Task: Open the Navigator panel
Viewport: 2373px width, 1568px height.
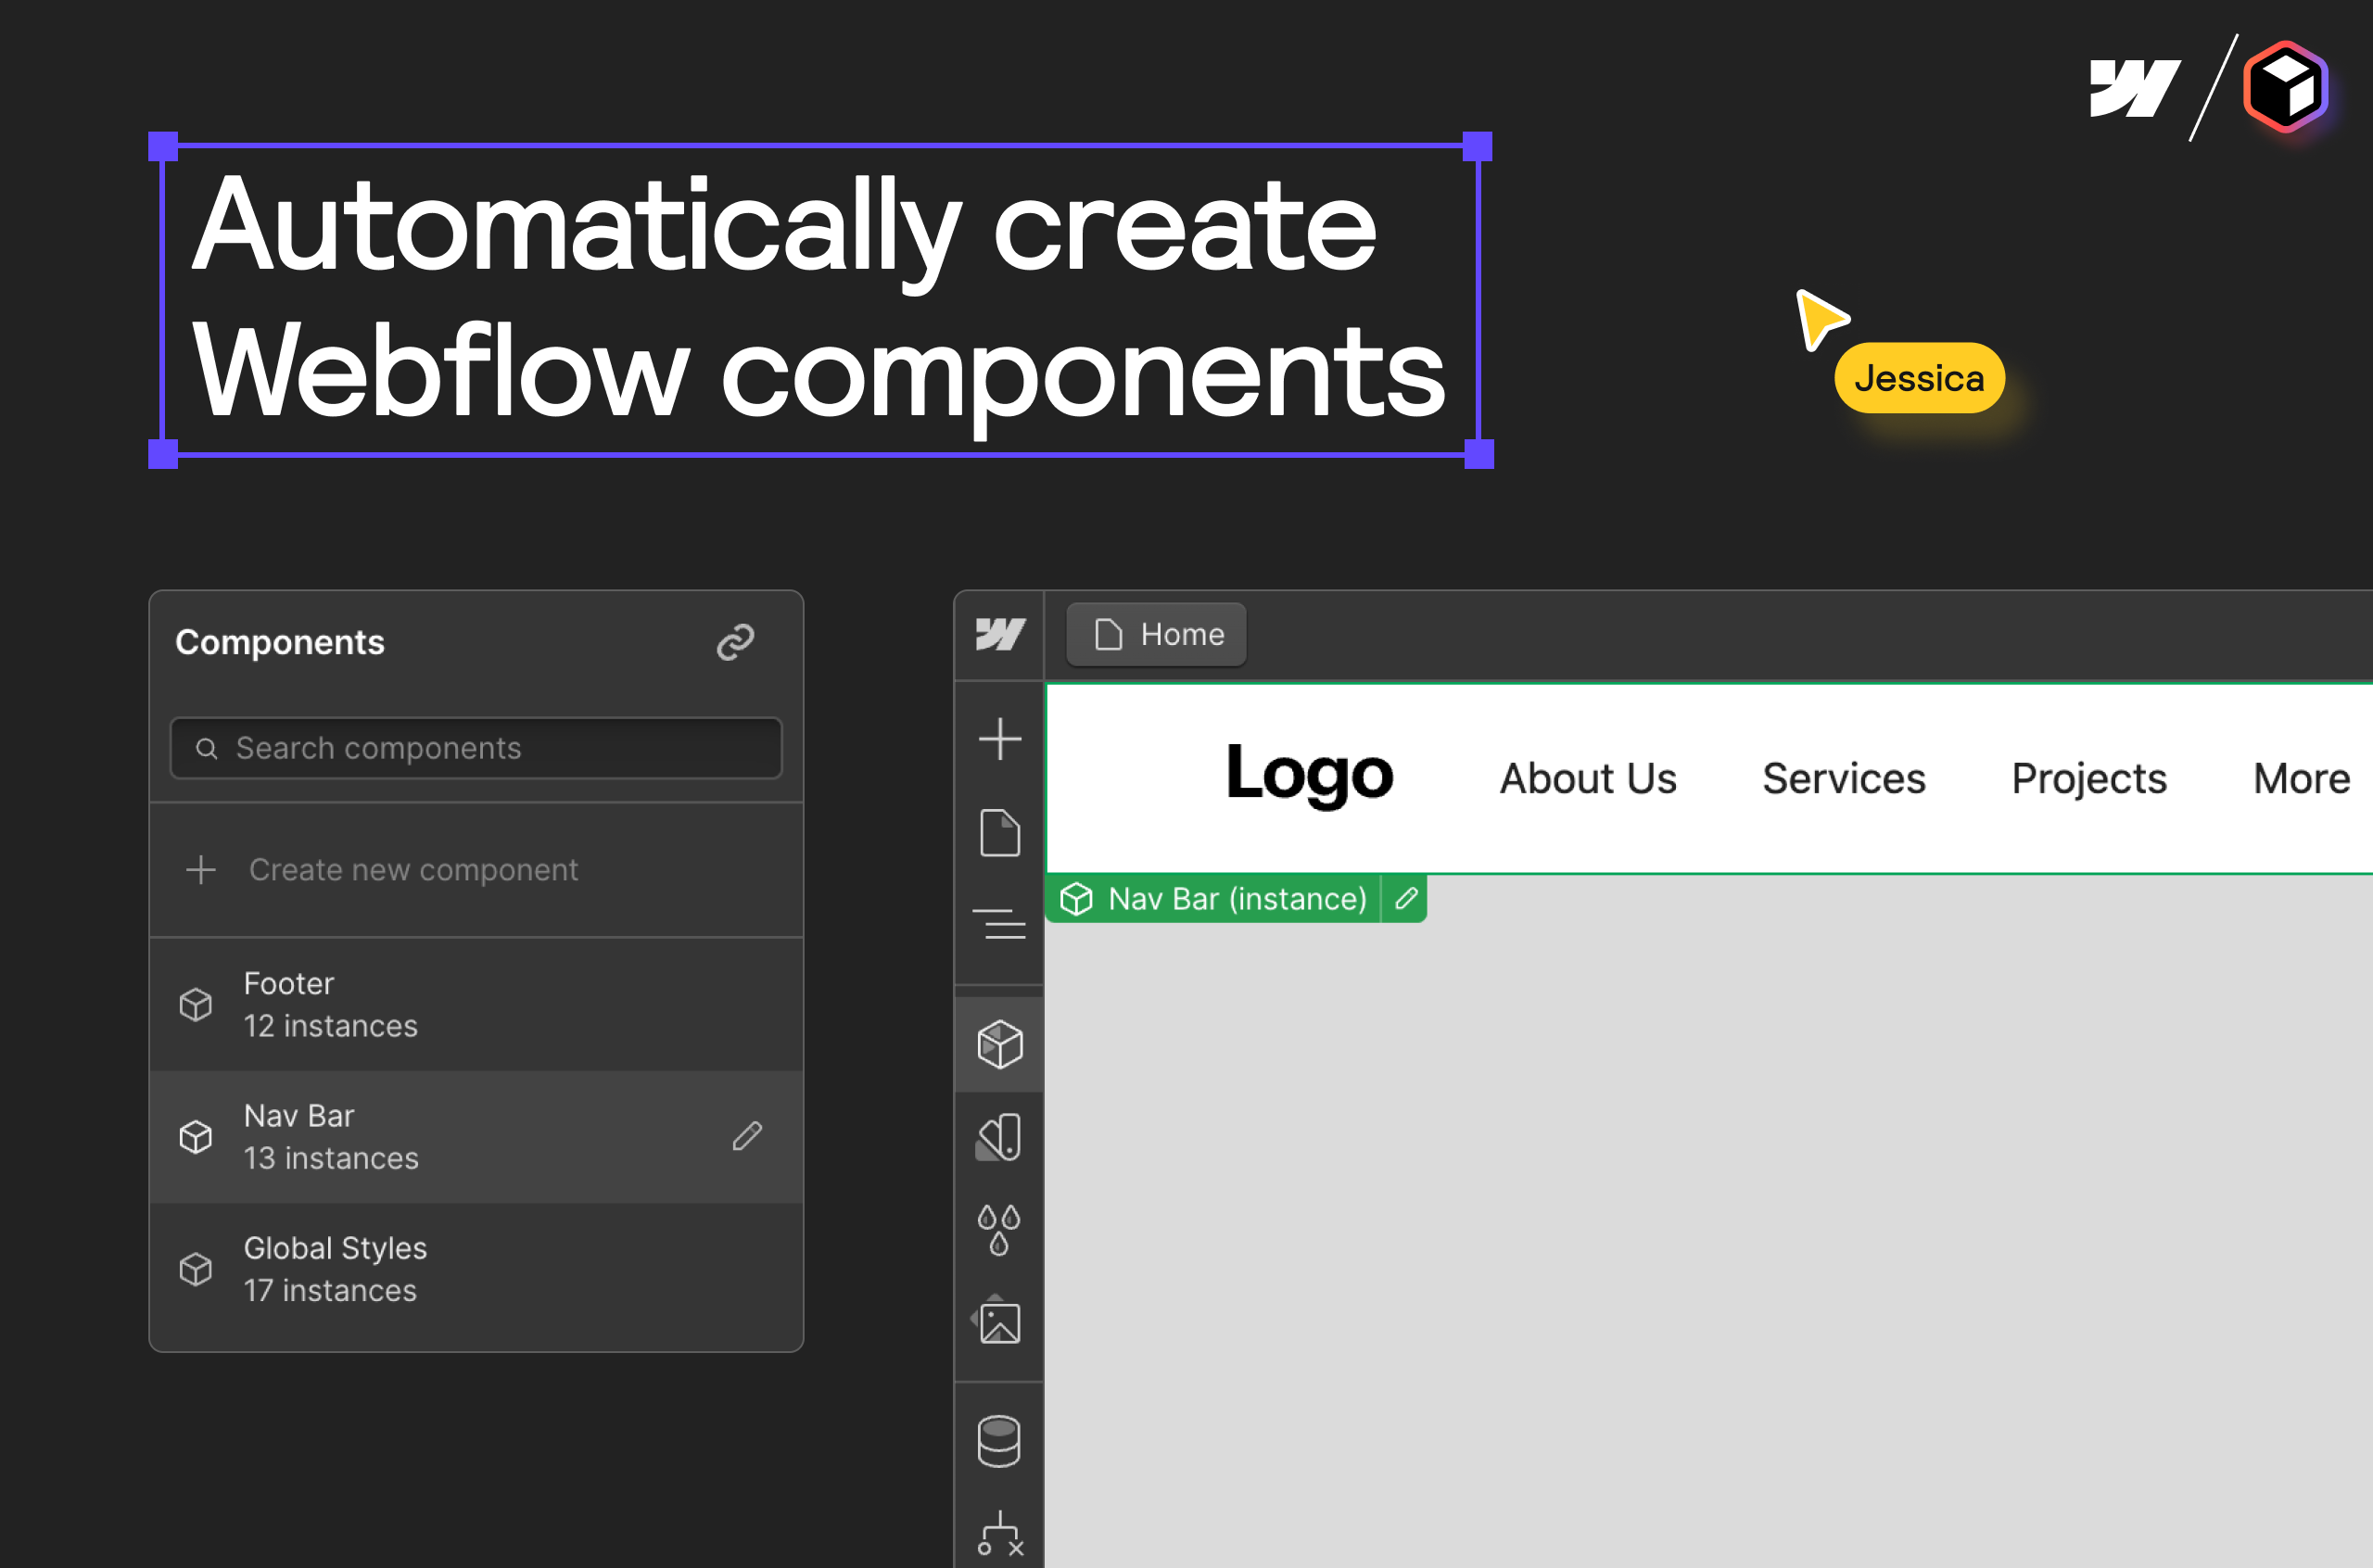Action: [1000, 924]
